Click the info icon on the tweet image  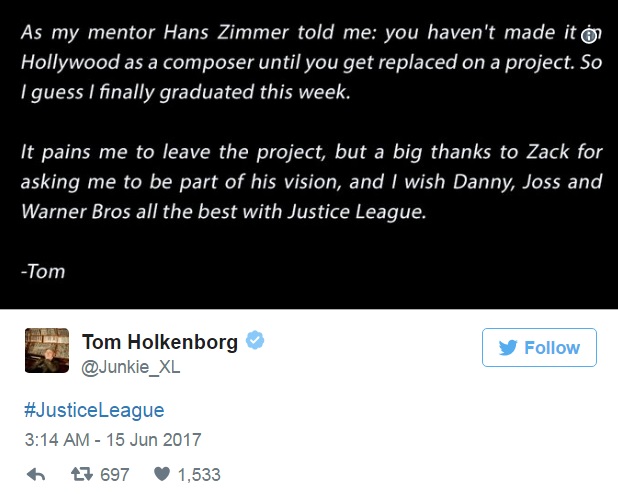coord(589,36)
